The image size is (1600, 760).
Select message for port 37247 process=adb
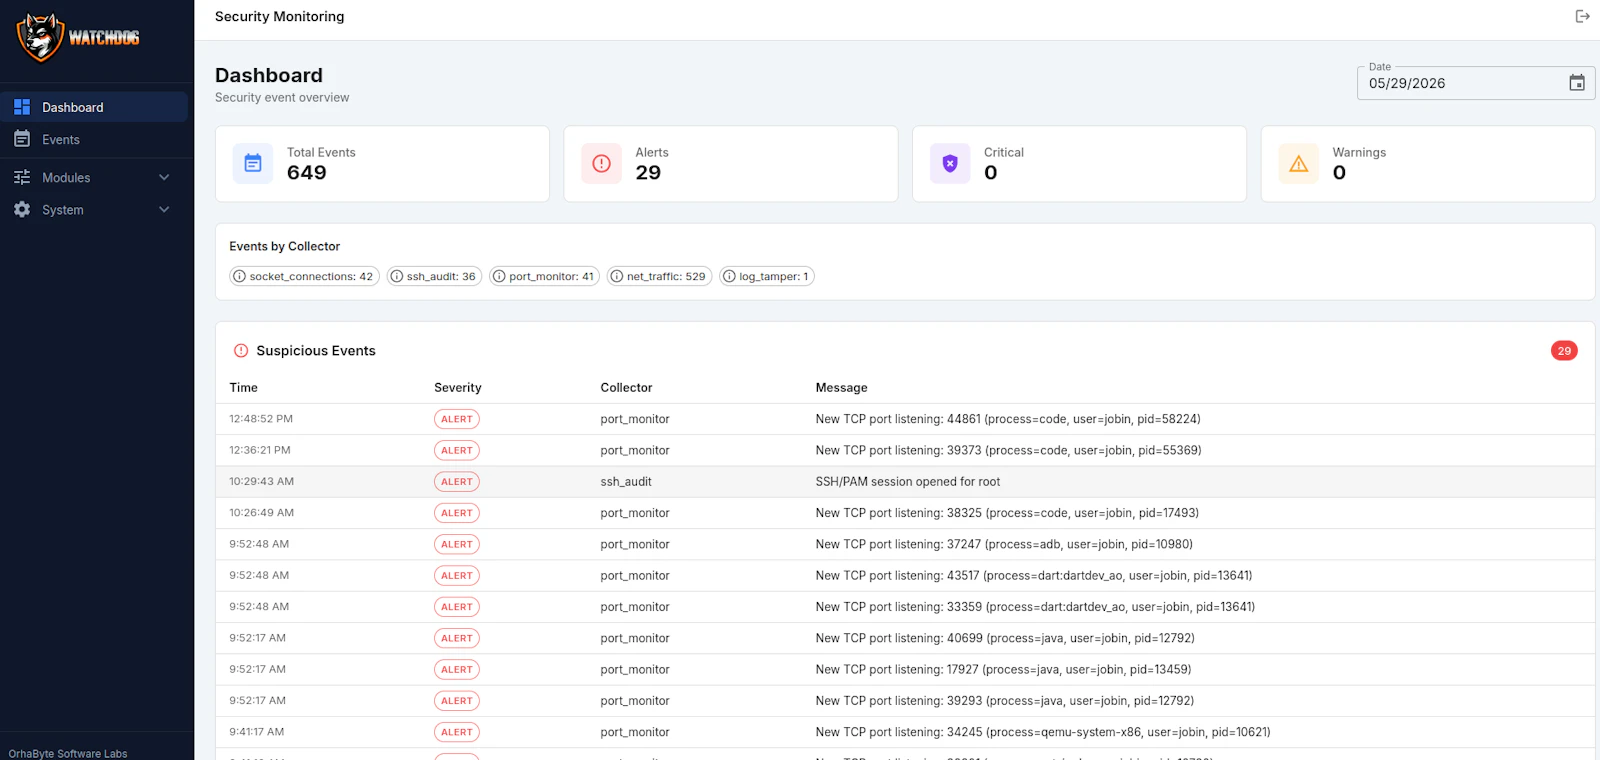click(x=1004, y=544)
